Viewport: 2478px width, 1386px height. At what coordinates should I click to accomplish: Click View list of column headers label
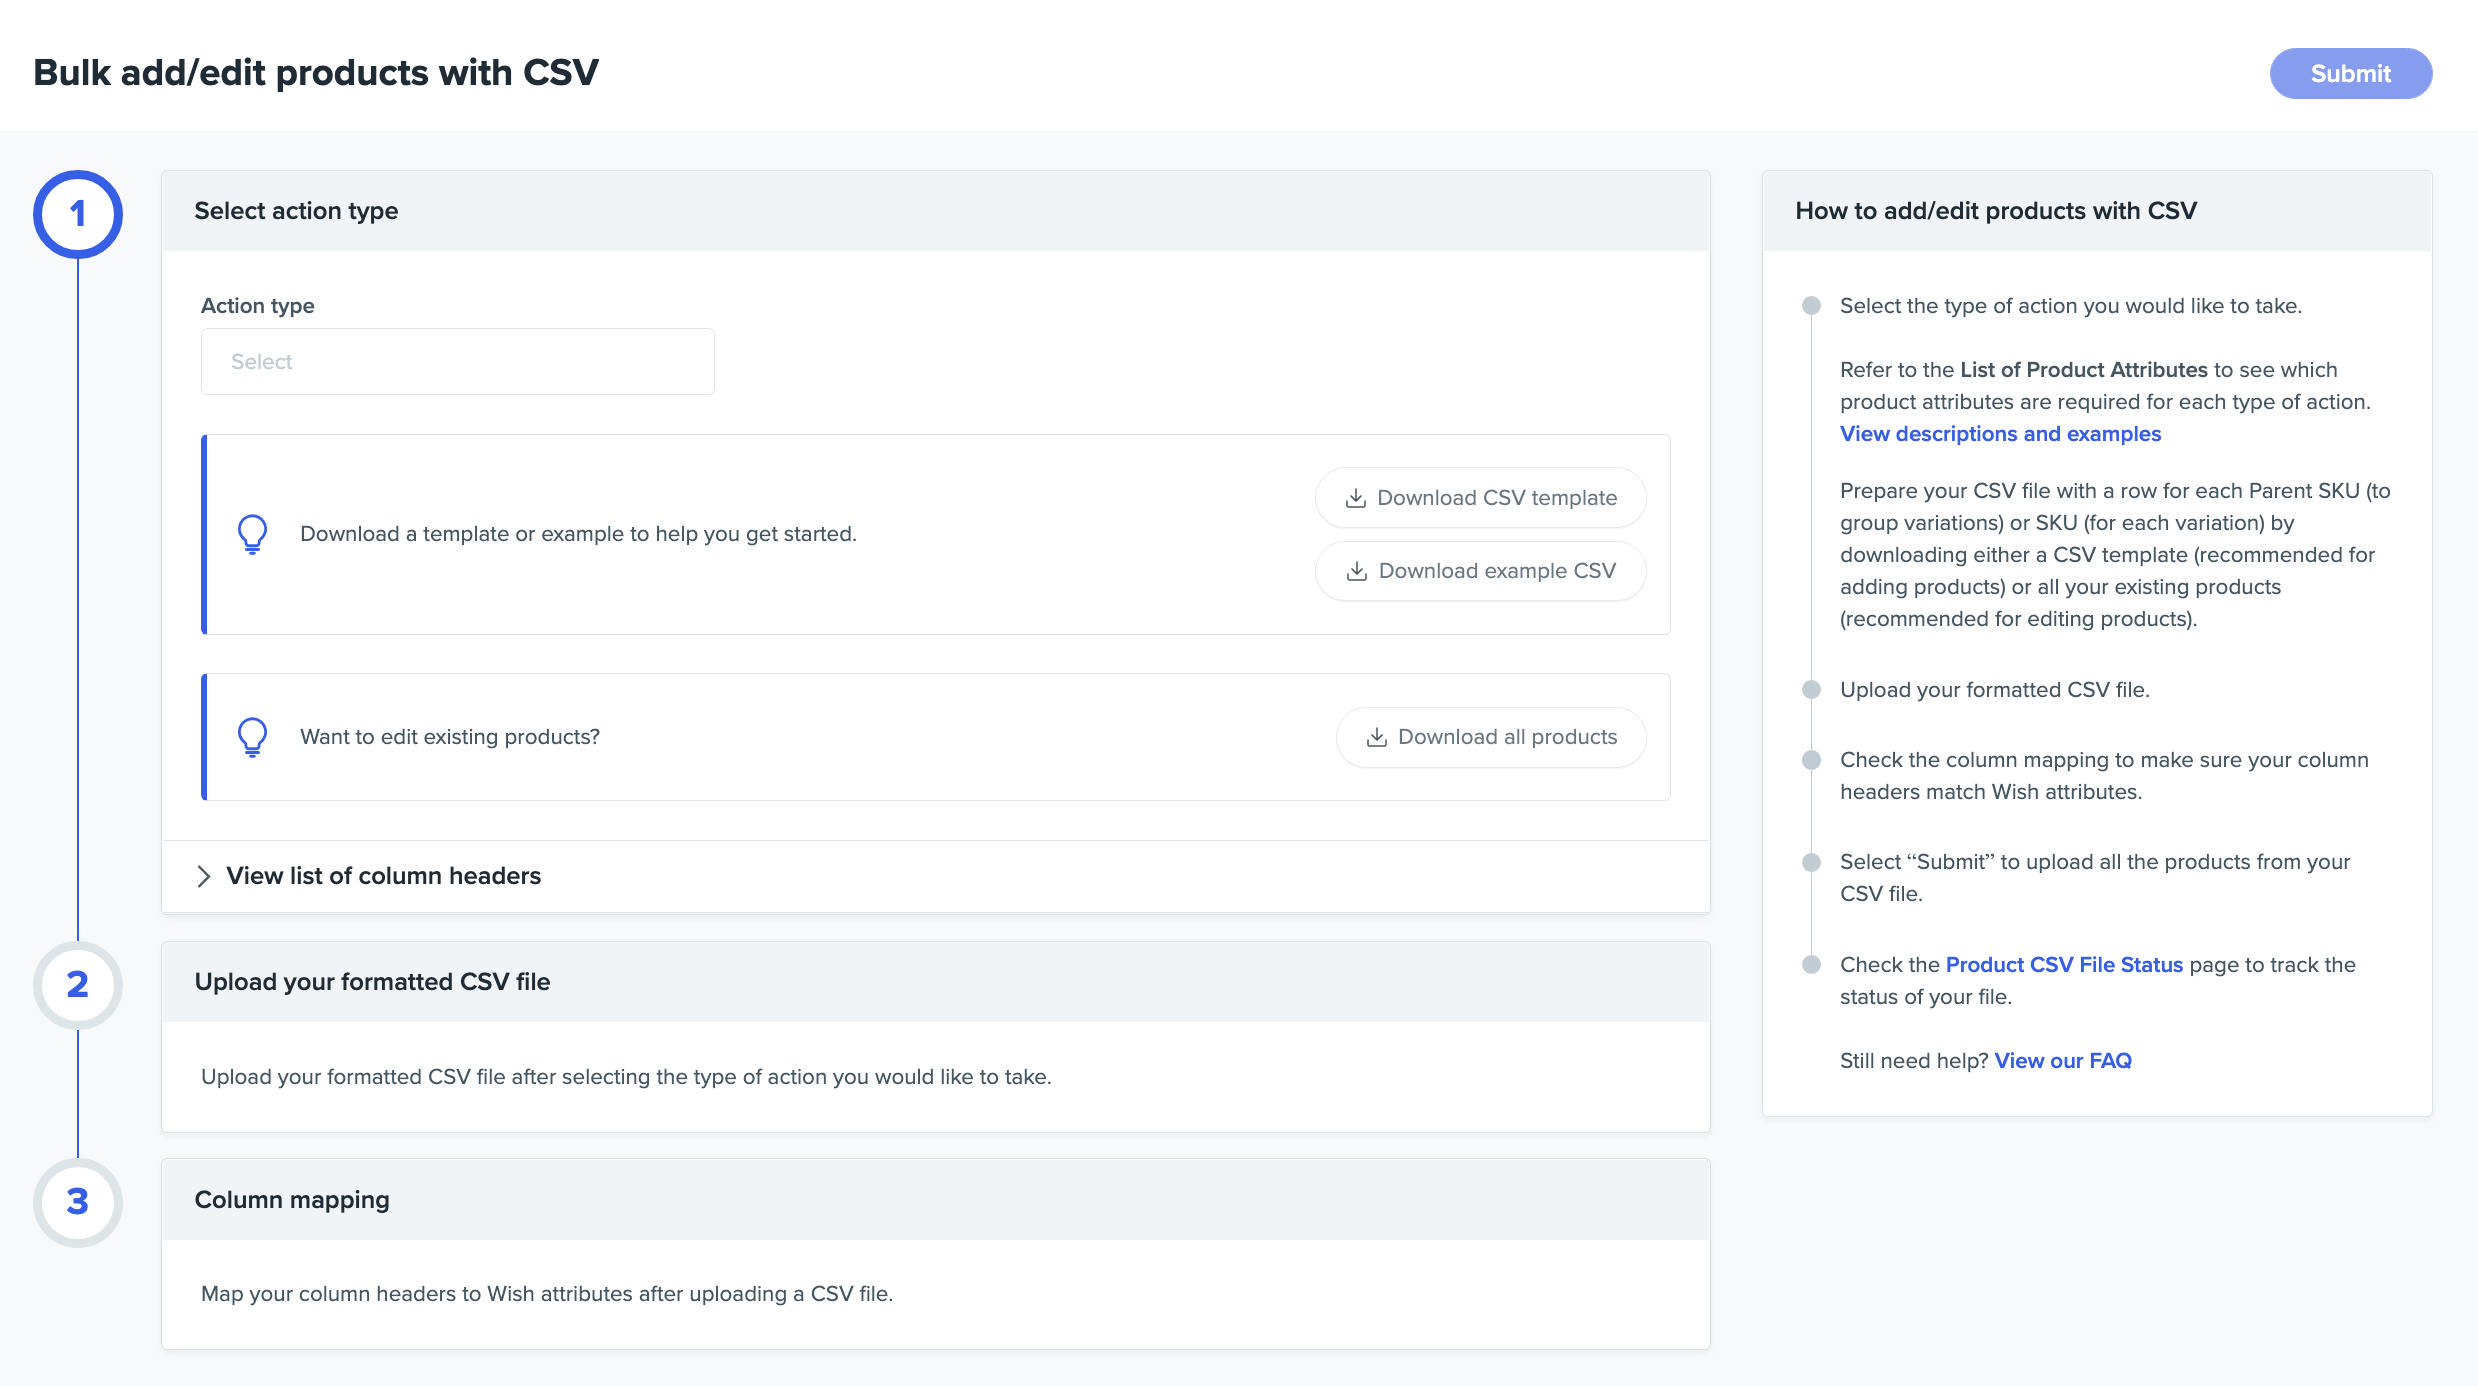click(x=383, y=876)
